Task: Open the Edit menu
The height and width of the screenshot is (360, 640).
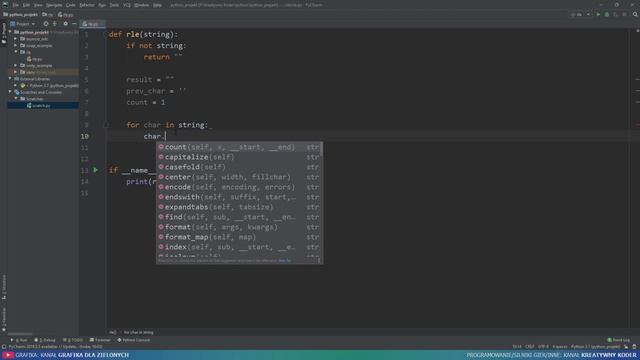Action: tap(26, 5)
